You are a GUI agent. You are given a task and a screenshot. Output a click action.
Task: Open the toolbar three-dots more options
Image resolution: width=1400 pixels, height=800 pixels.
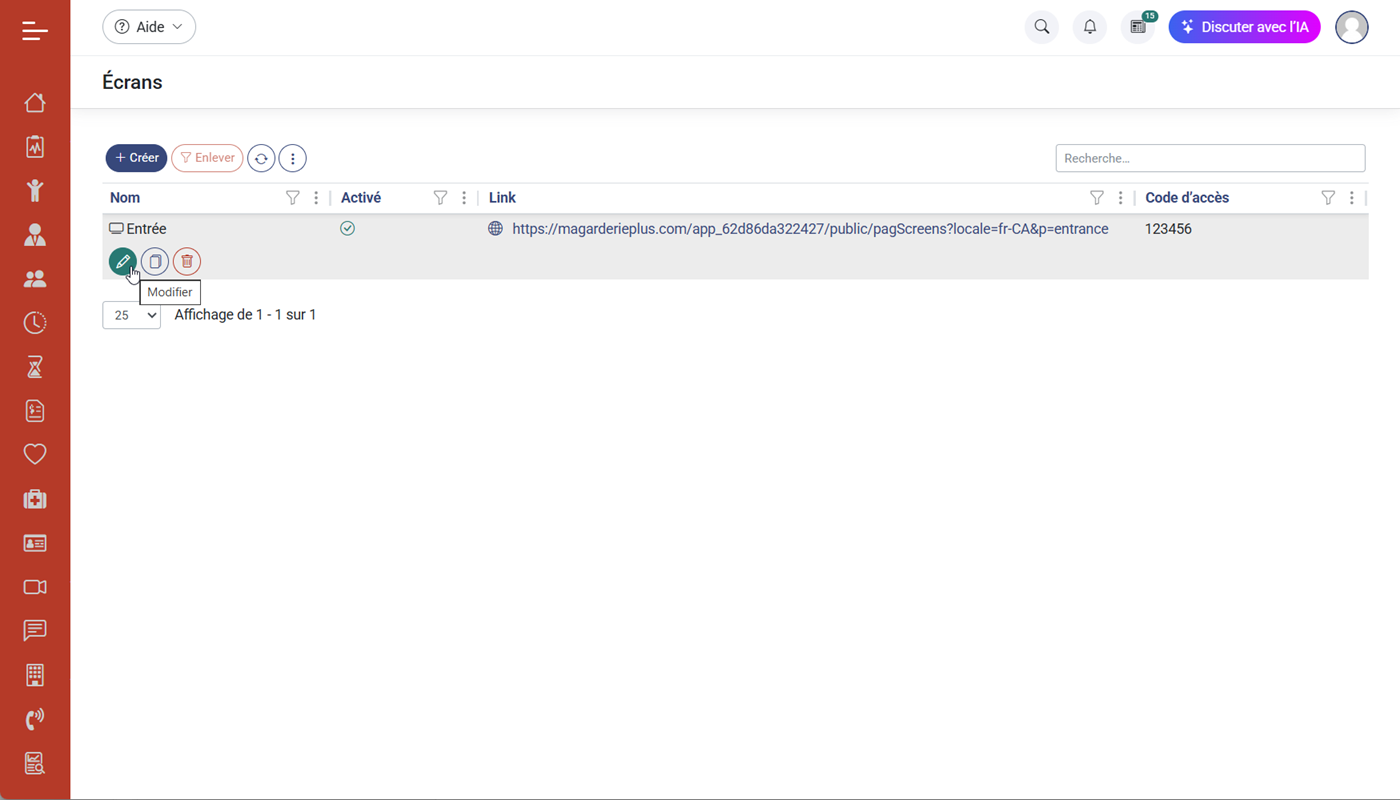(x=292, y=158)
